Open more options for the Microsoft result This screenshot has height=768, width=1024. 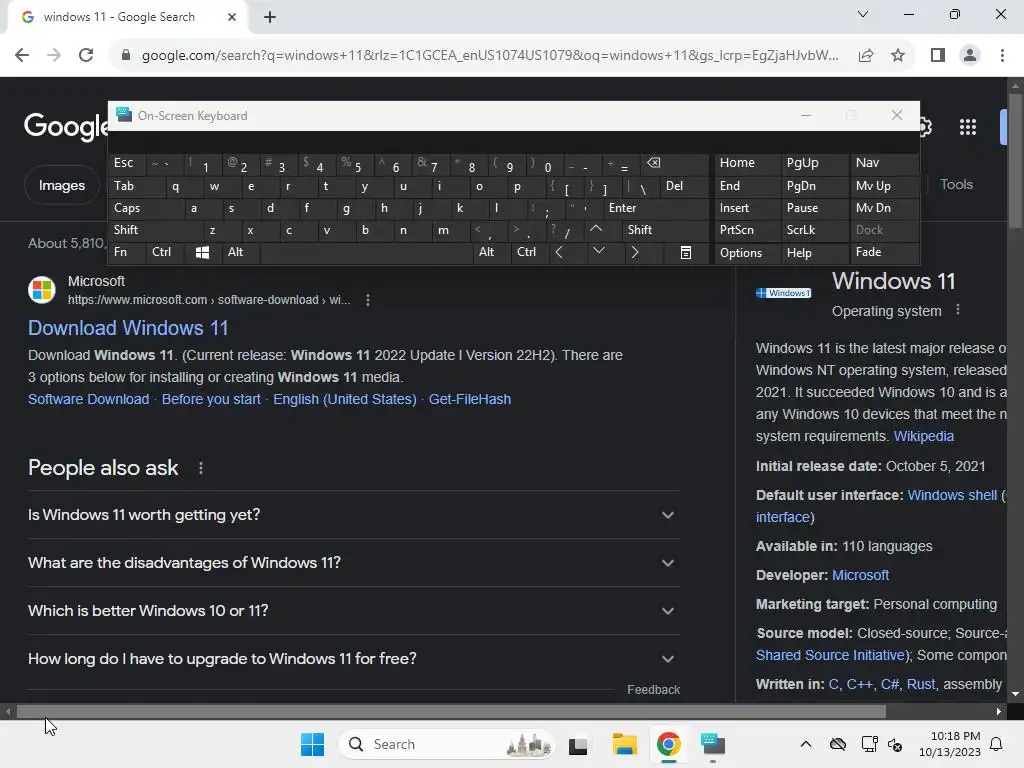click(x=368, y=300)
